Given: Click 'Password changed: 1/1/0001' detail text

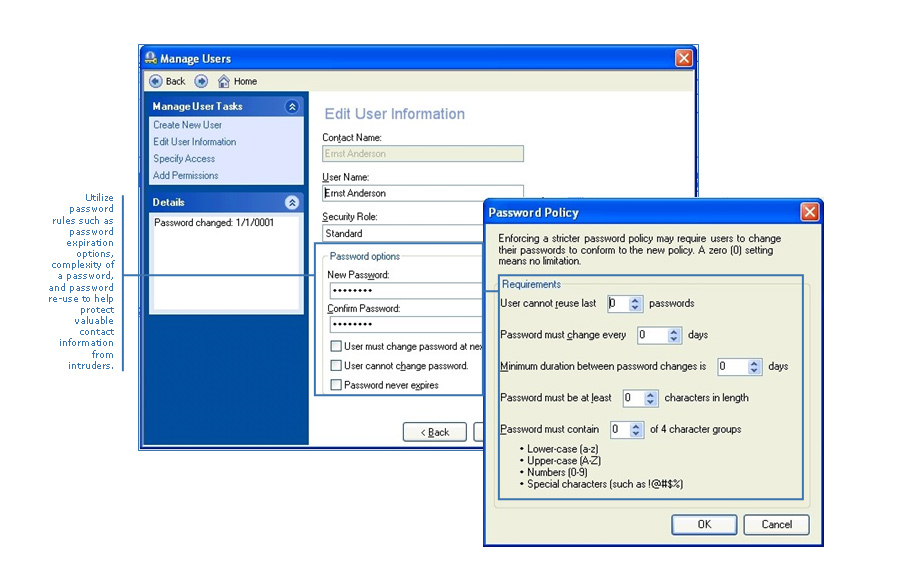Looking at the screenshot, I should (x=214, y=222).
